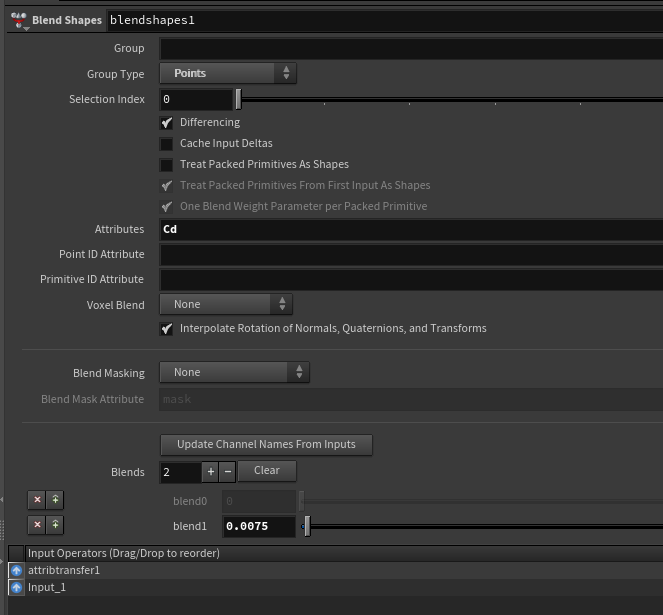Click the Point ID Attribute label
Image resolution: width=663 pixels, height=615 pixels.
click(101, 254)
